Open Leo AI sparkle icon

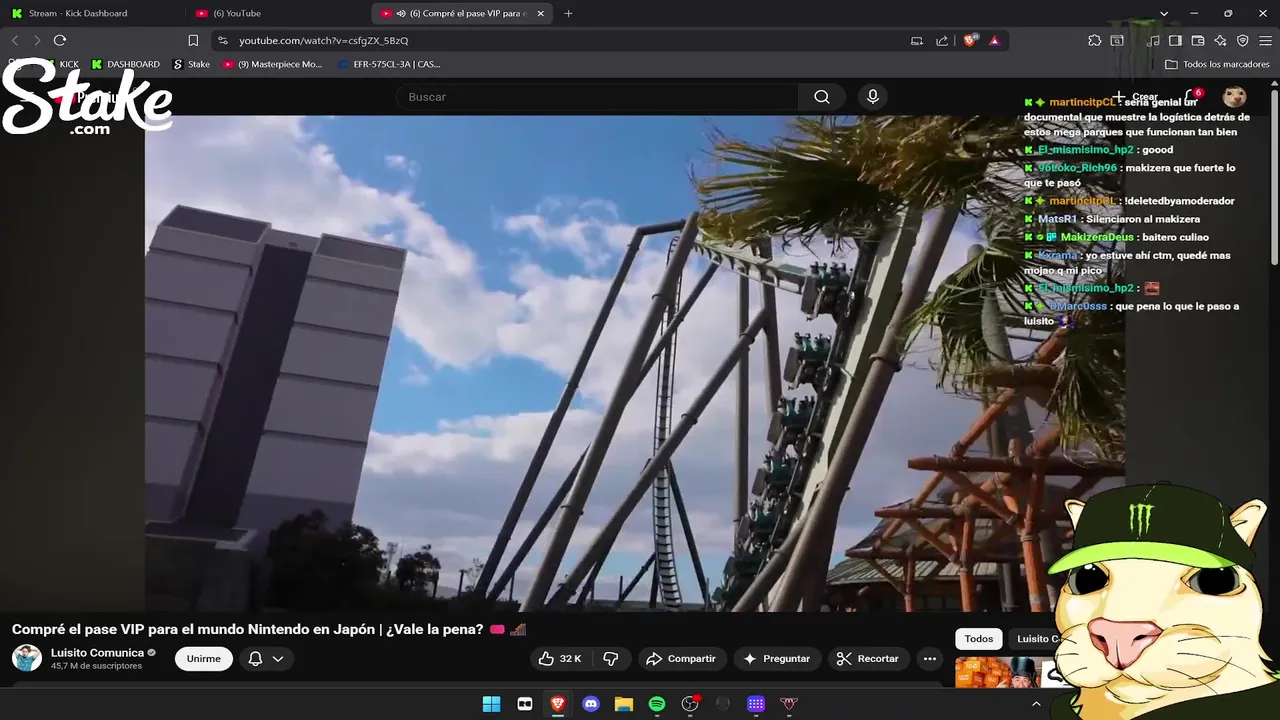pyautogui.click(x=1220, y=41)
